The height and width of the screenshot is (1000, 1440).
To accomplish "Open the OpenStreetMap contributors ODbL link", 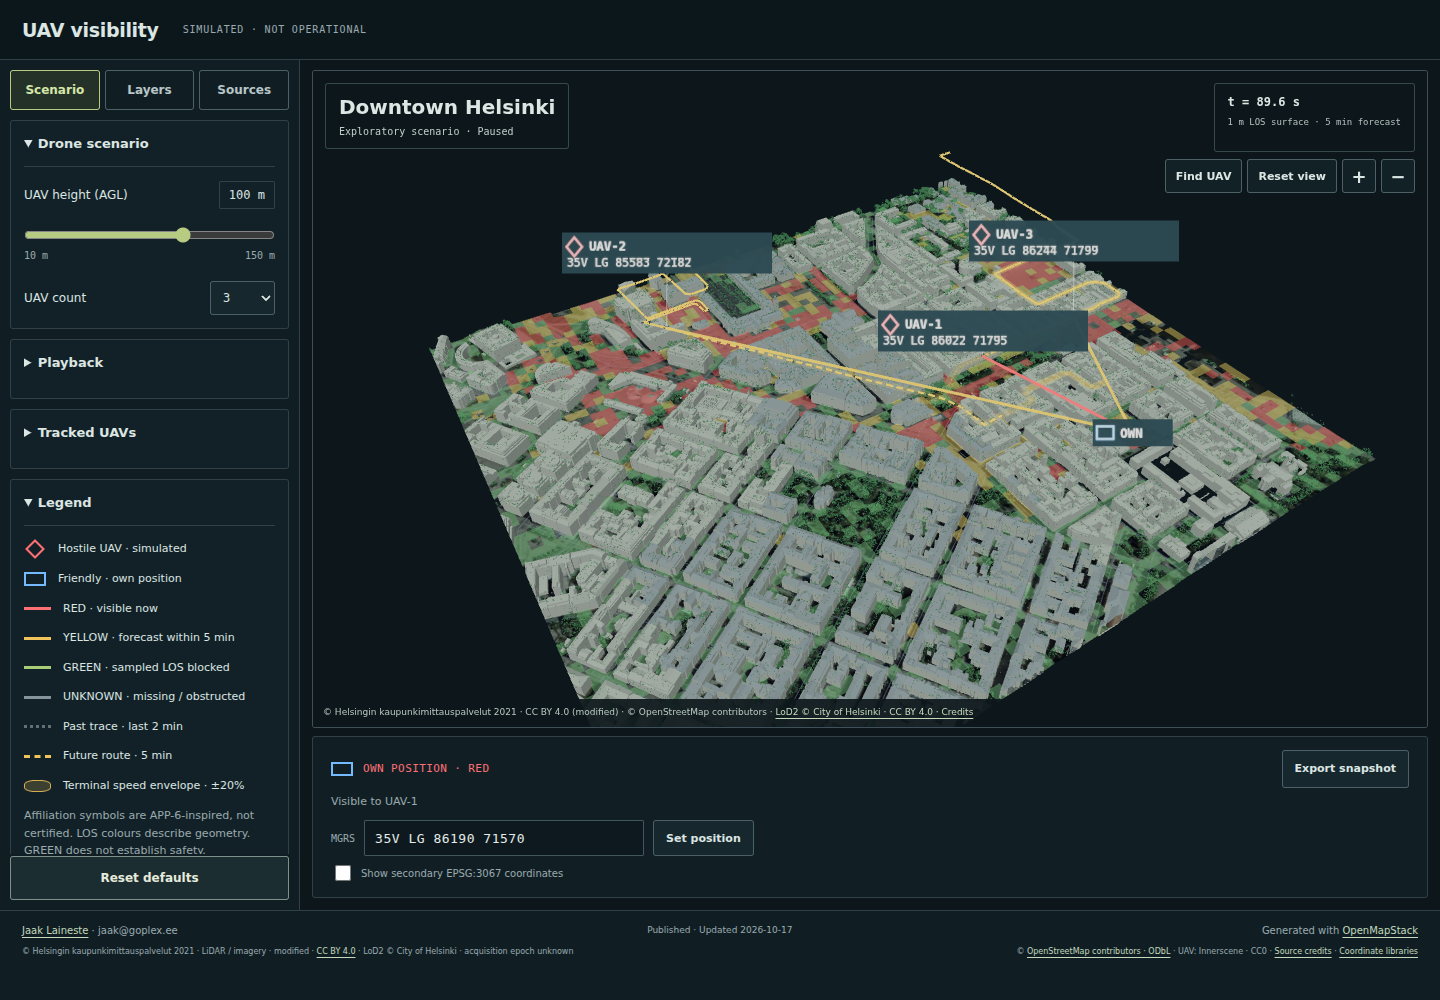I will click(1098, 952).
